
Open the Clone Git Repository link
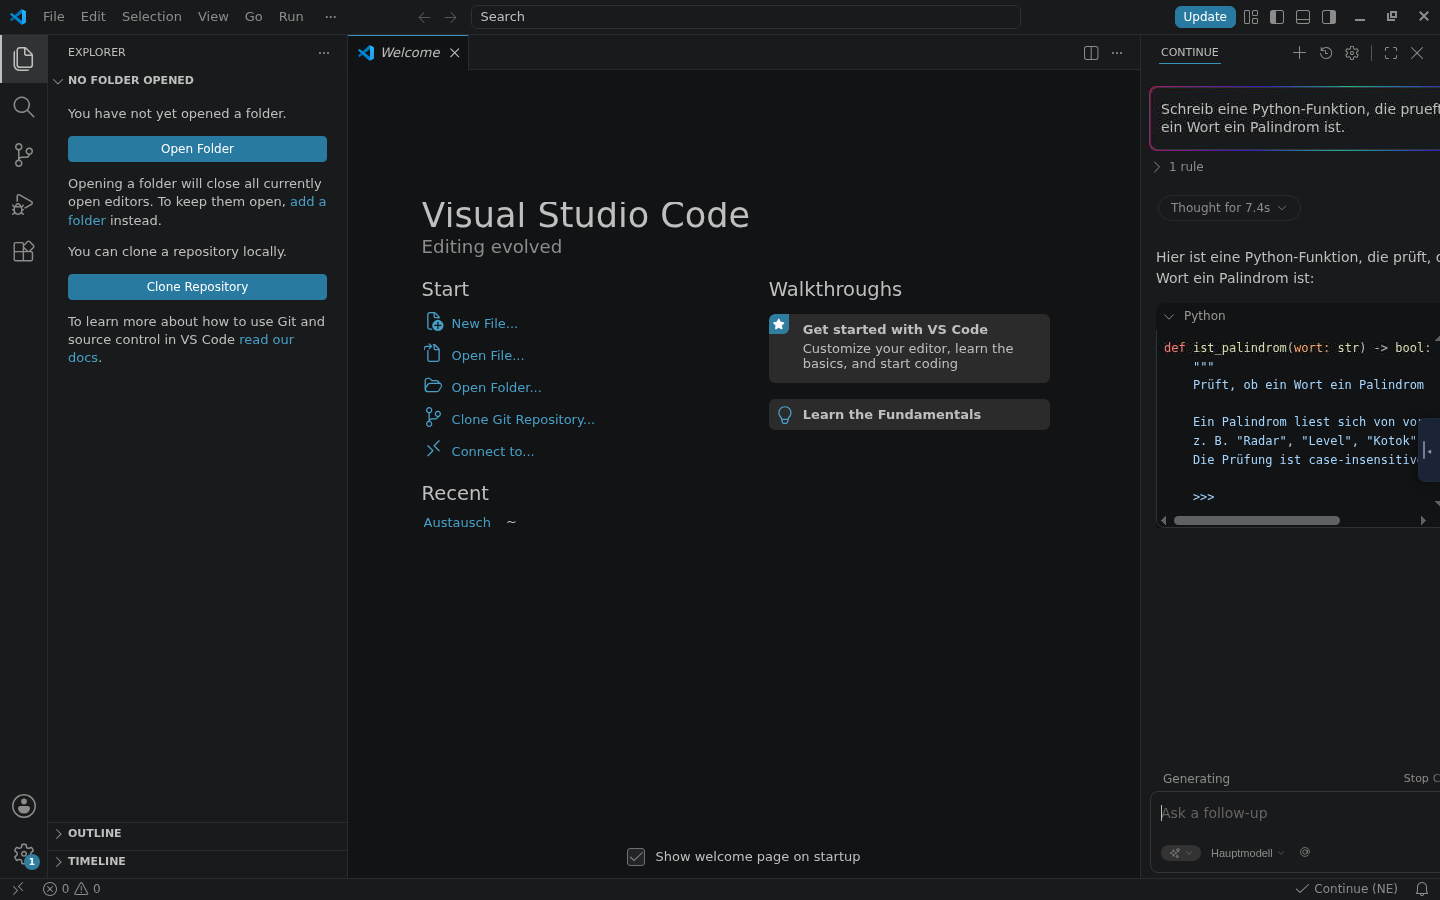522,420
